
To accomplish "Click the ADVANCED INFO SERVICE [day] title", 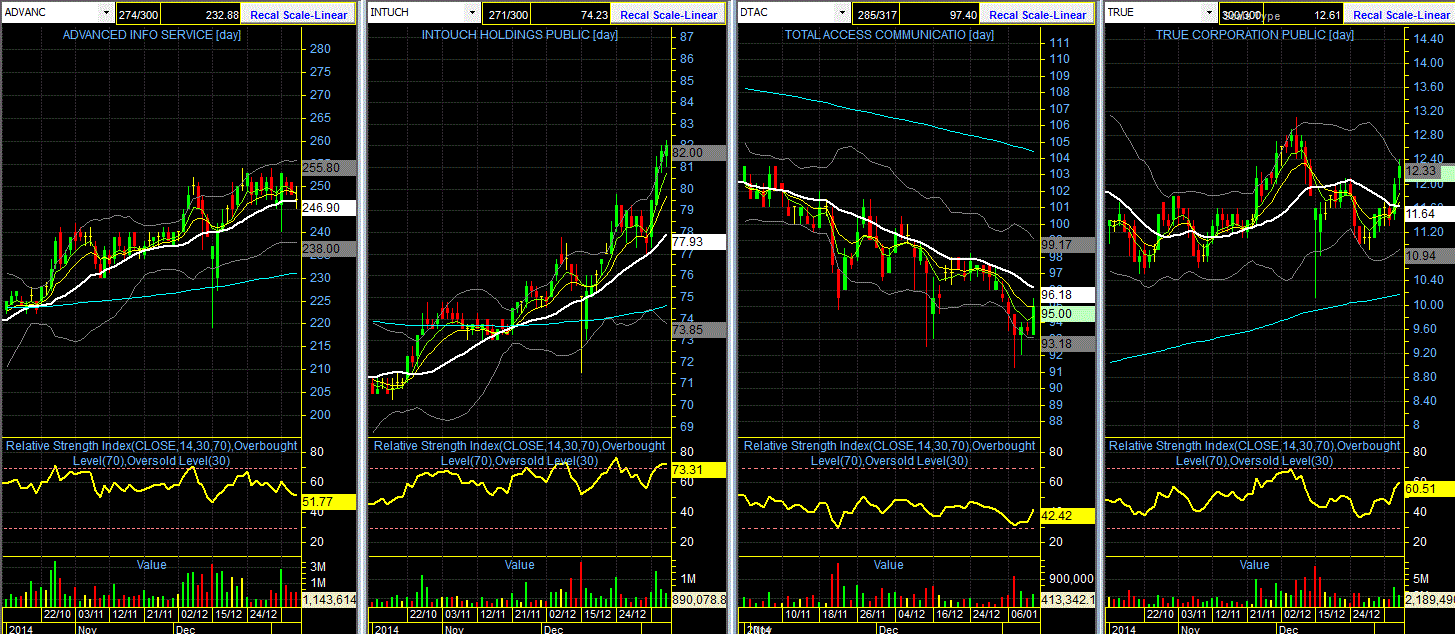I will coord(151,34).
